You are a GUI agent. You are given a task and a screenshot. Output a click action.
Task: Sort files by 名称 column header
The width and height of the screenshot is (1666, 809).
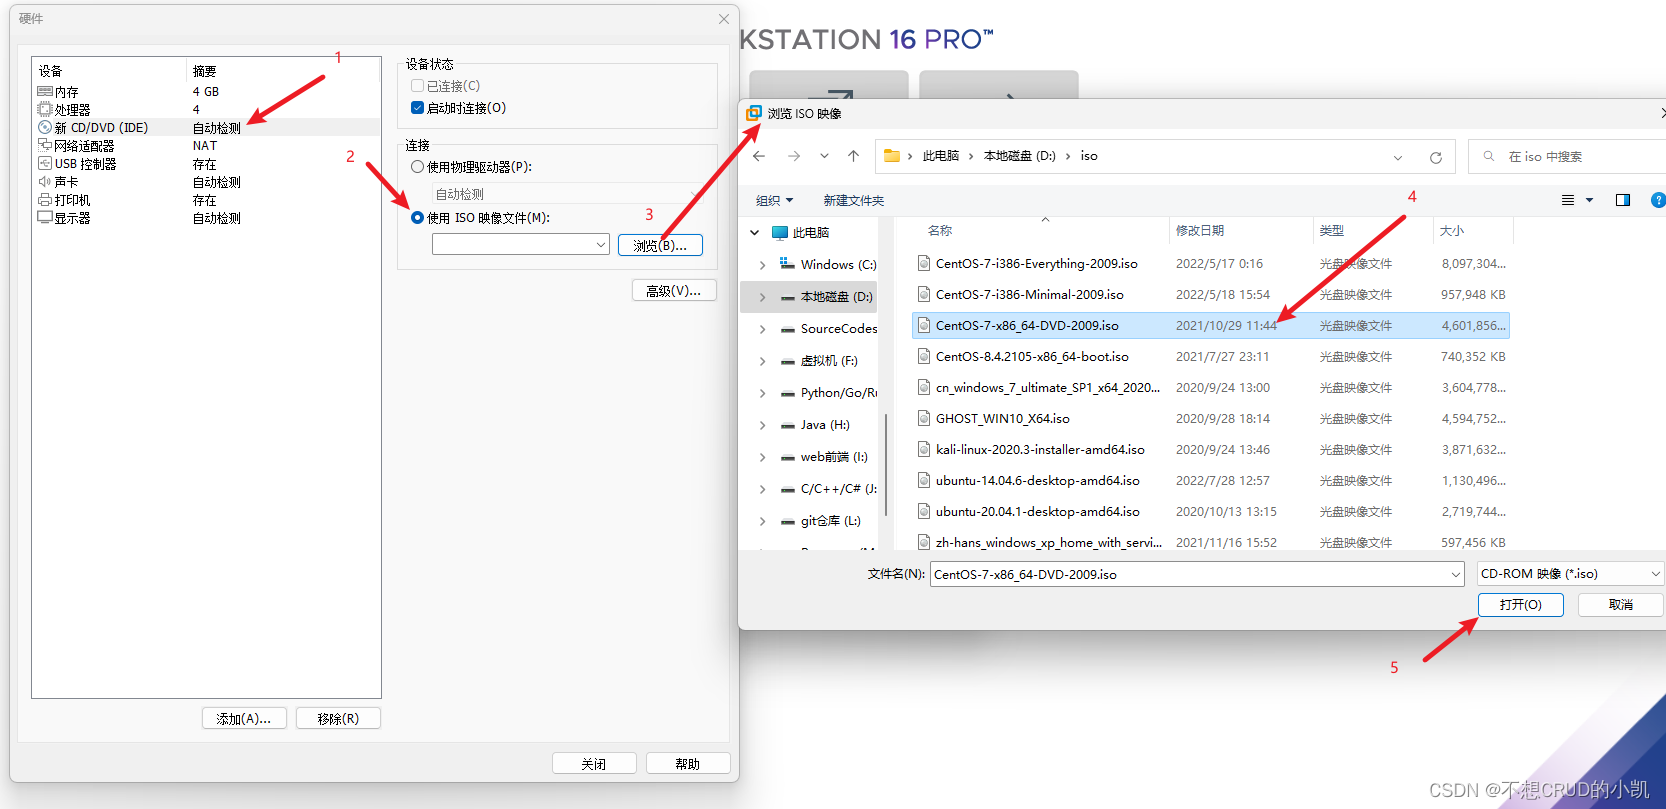click(940, 230)
